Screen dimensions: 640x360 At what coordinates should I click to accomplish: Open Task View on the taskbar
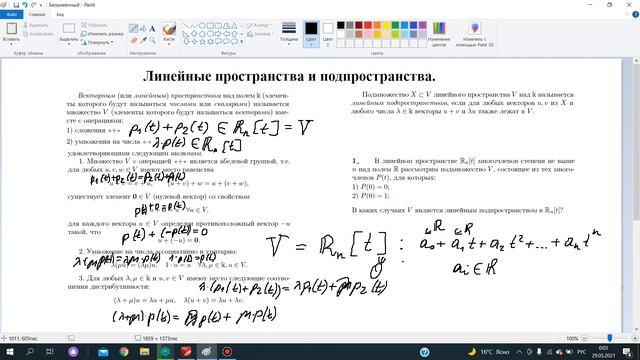[x=50, y=351]
